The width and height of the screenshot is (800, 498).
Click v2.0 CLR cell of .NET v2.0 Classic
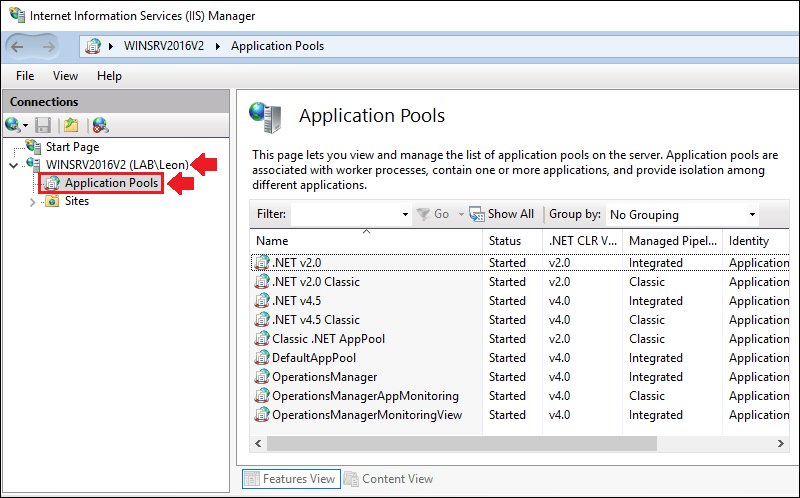click(559, 282)
